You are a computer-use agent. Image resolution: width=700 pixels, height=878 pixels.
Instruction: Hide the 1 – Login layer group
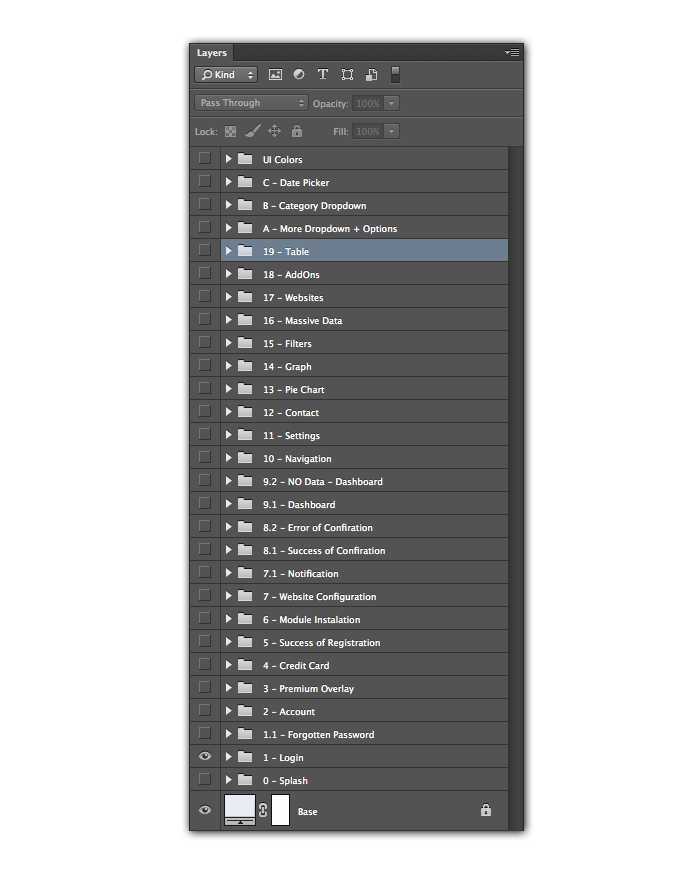coord(205,757)
